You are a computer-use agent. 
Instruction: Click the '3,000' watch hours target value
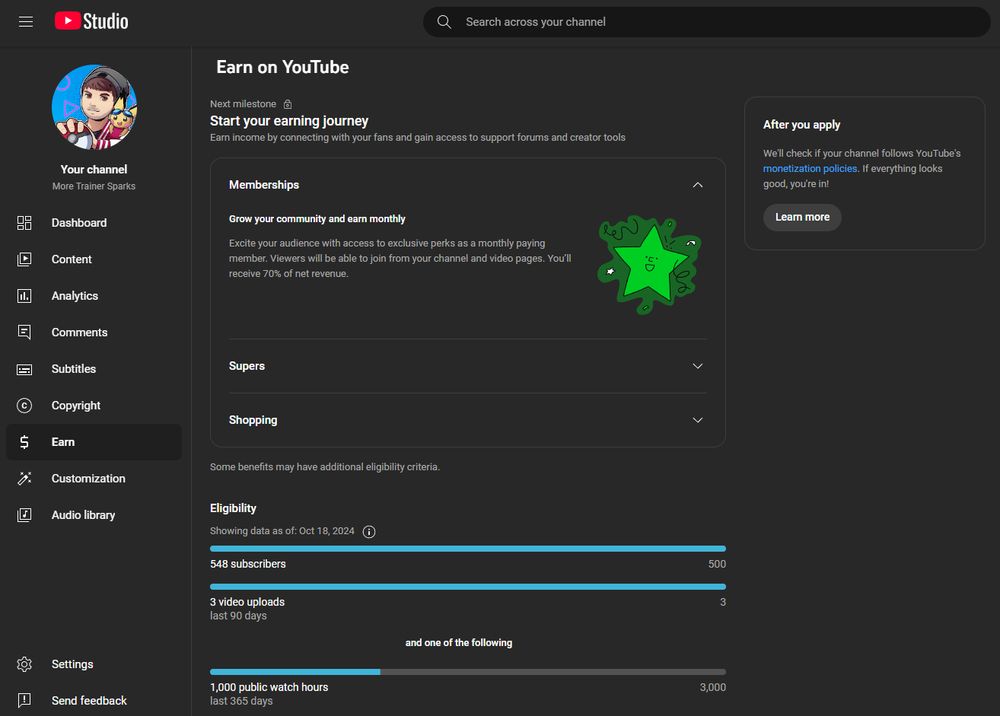pyautogui.click(x=712, y=687)
